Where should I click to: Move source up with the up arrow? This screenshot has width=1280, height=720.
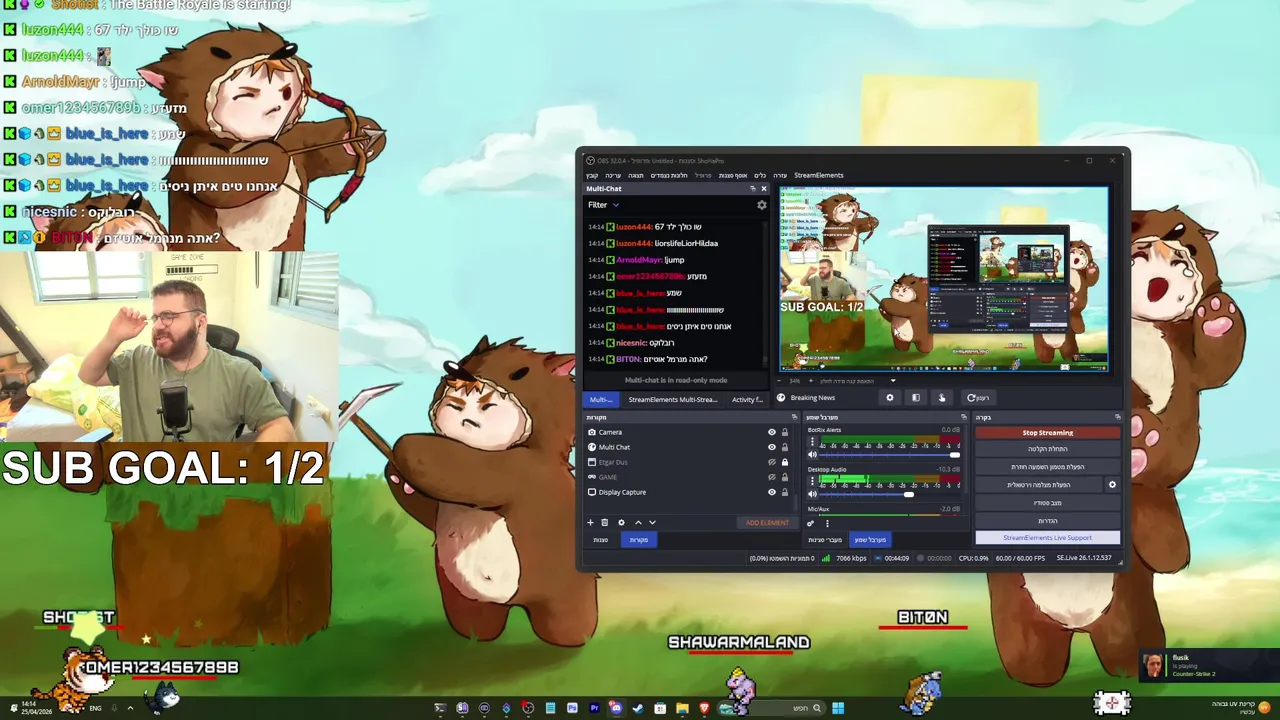click(x=638, y=522)
